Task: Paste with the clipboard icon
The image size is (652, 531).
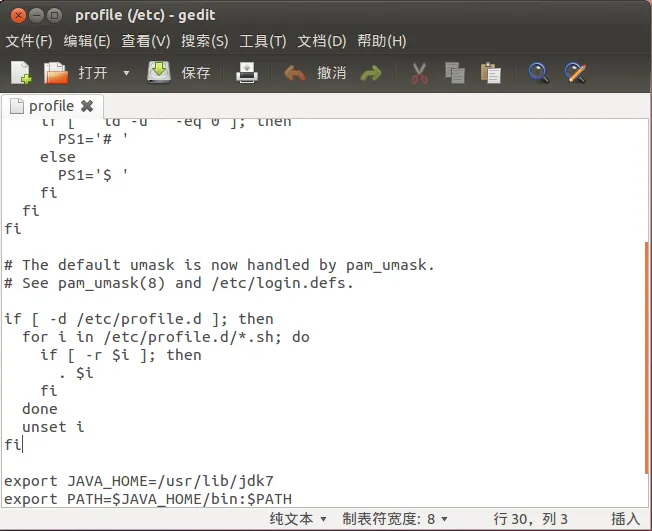Action: pos(491,73)
